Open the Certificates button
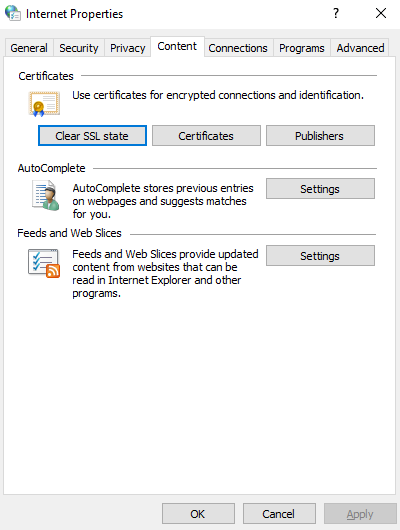The image size is (400, 530). tap(206, 136)
